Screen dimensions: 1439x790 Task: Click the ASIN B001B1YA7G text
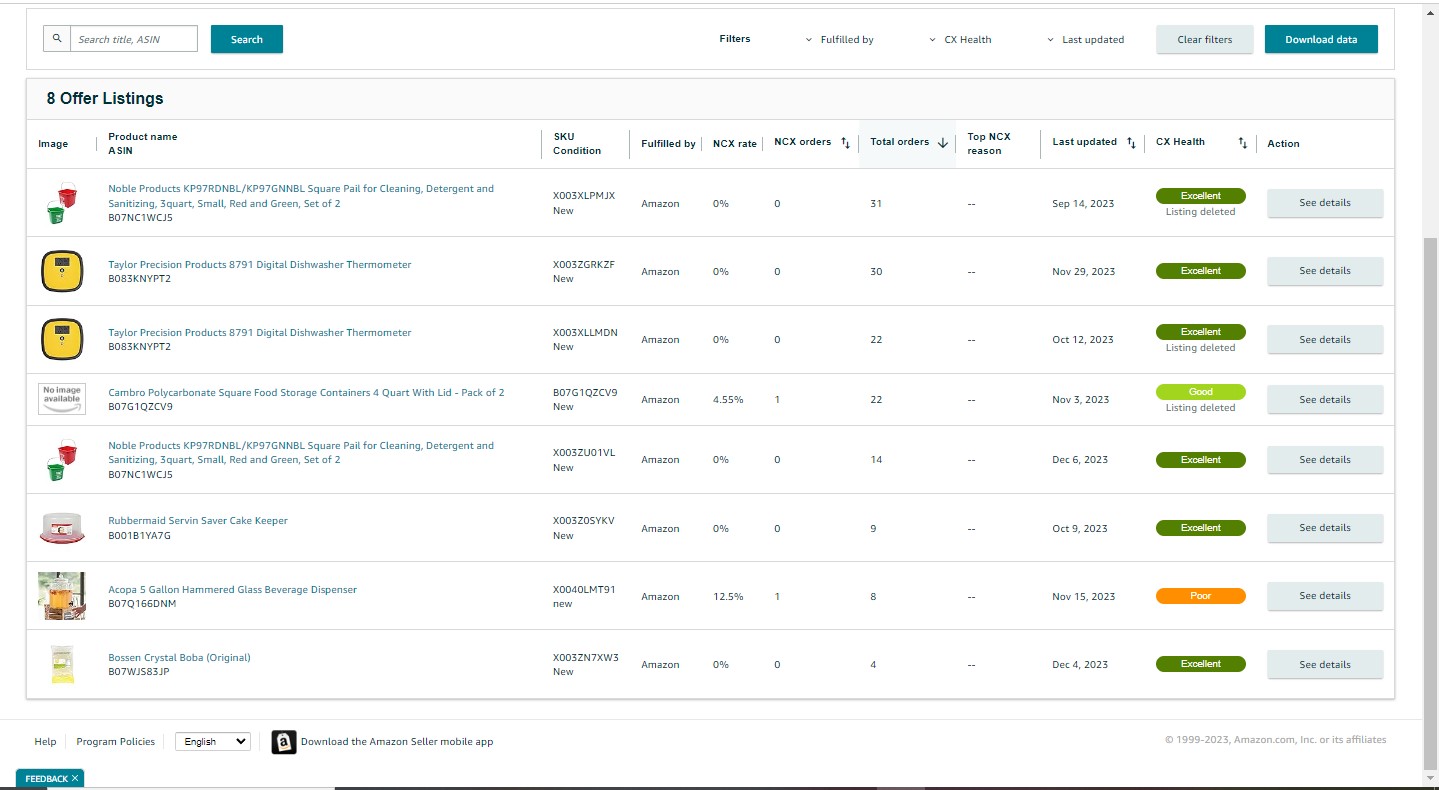(x=140, y=536)
